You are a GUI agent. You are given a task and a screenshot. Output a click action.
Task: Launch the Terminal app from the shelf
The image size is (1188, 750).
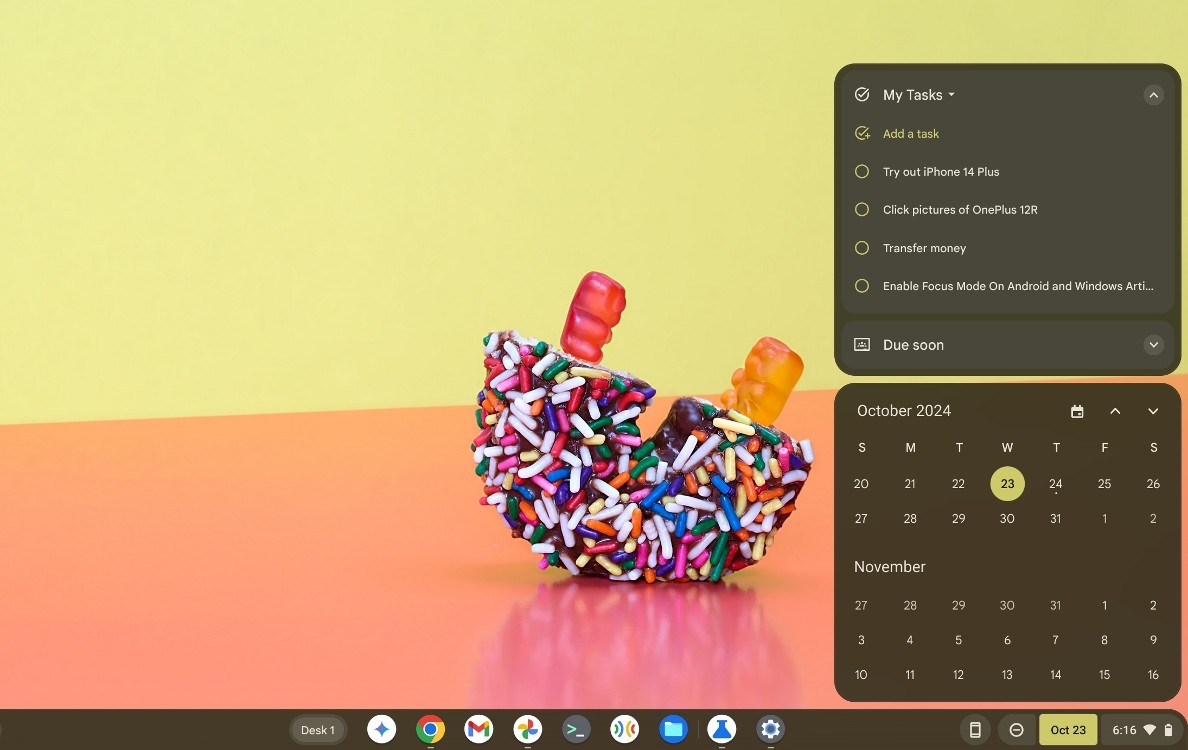click(x=576, y=730)
